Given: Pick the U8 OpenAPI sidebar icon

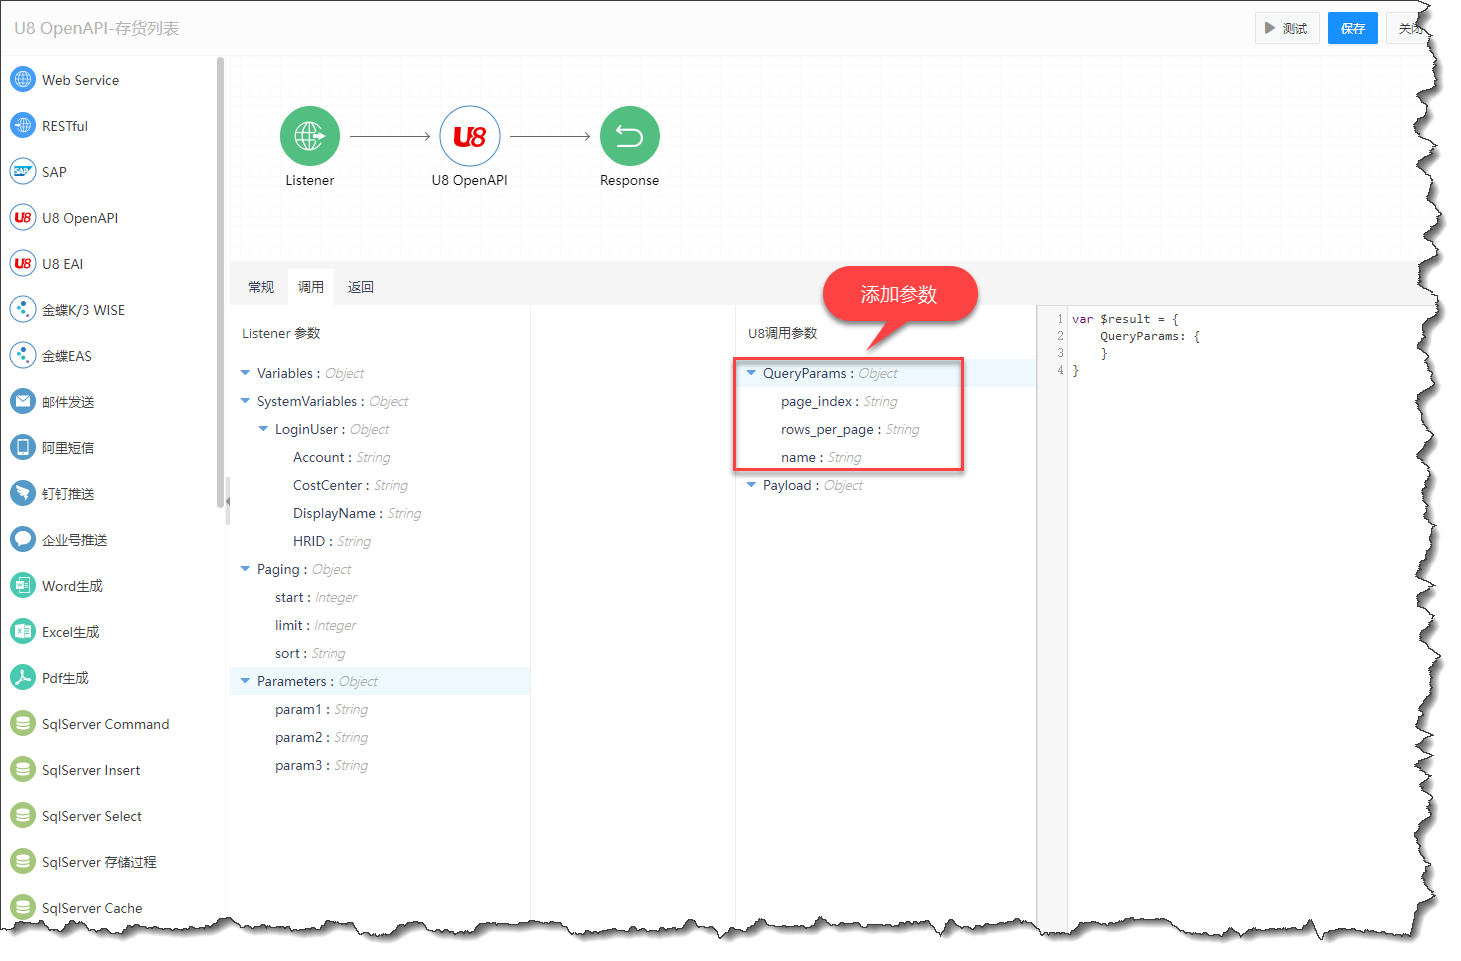Looking at the screenshot, I should coord(23,217).
